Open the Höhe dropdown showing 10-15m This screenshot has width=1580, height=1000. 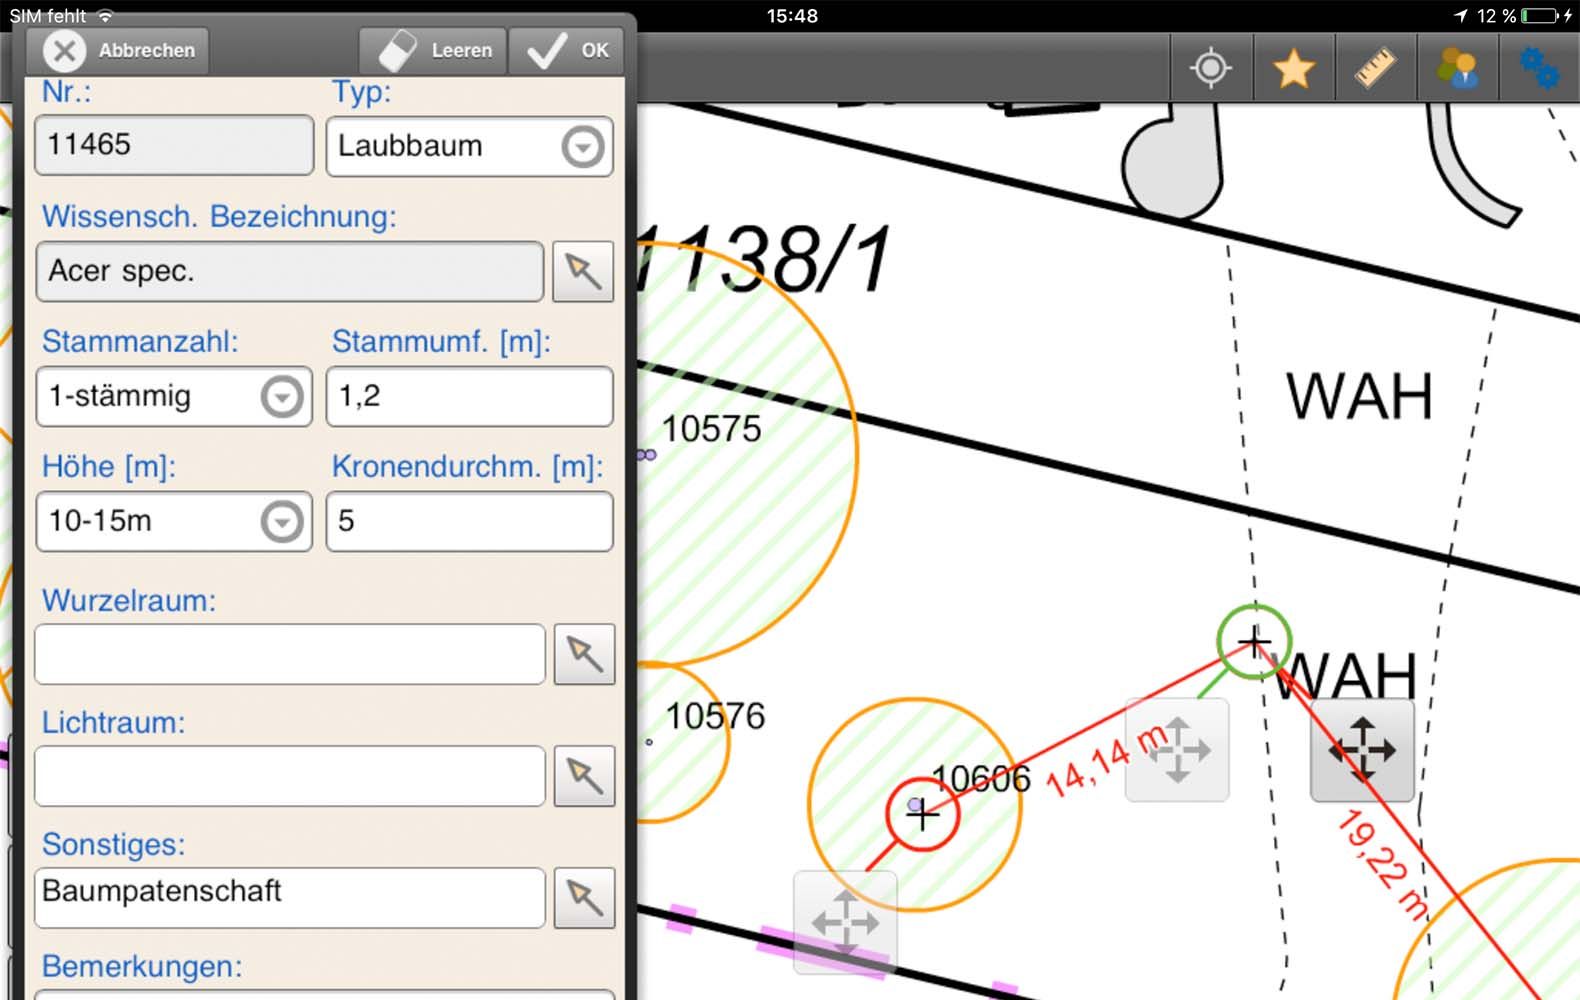(x=281, y=521)
